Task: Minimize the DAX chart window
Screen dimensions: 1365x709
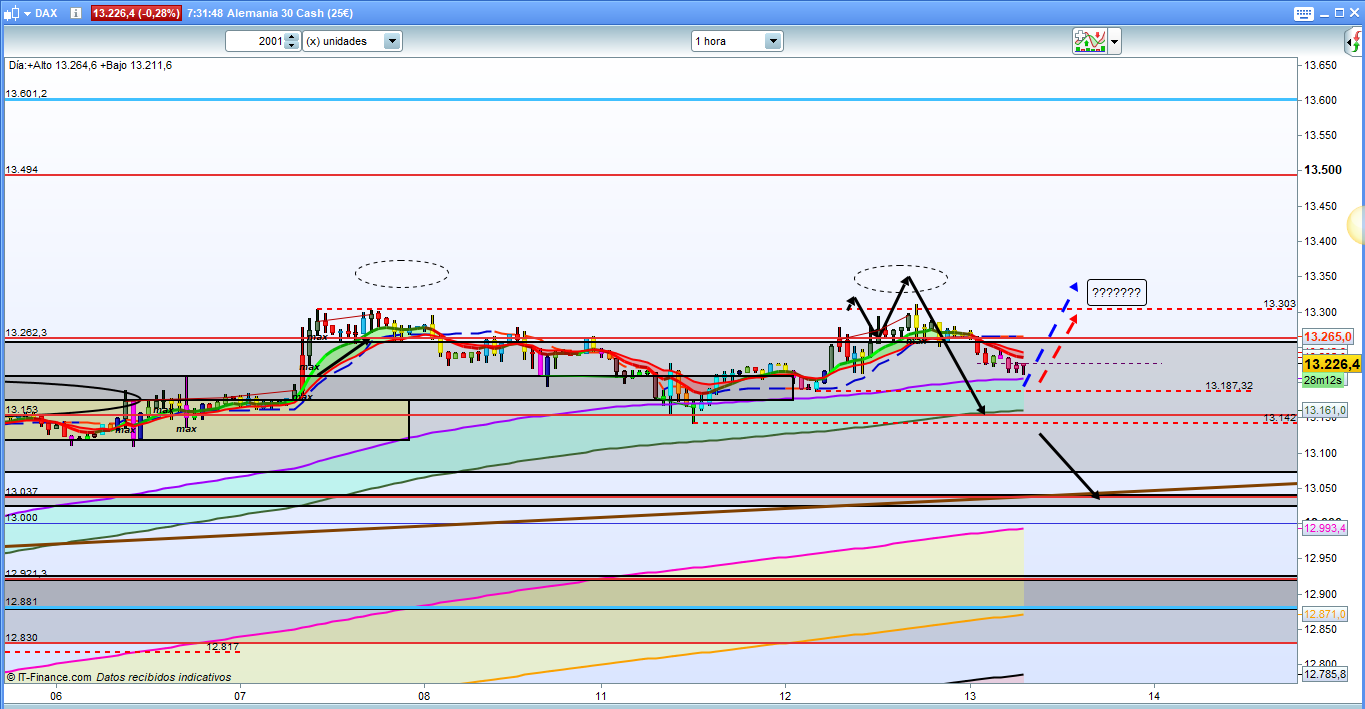Action: pos(1321,13)
